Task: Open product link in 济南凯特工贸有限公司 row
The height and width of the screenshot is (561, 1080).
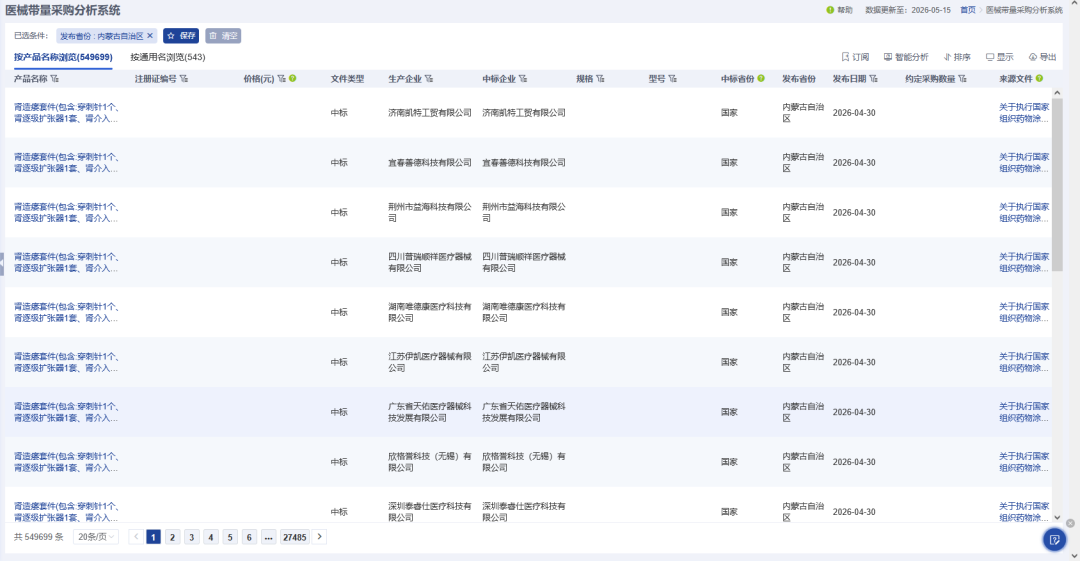Action: point(66,113)
